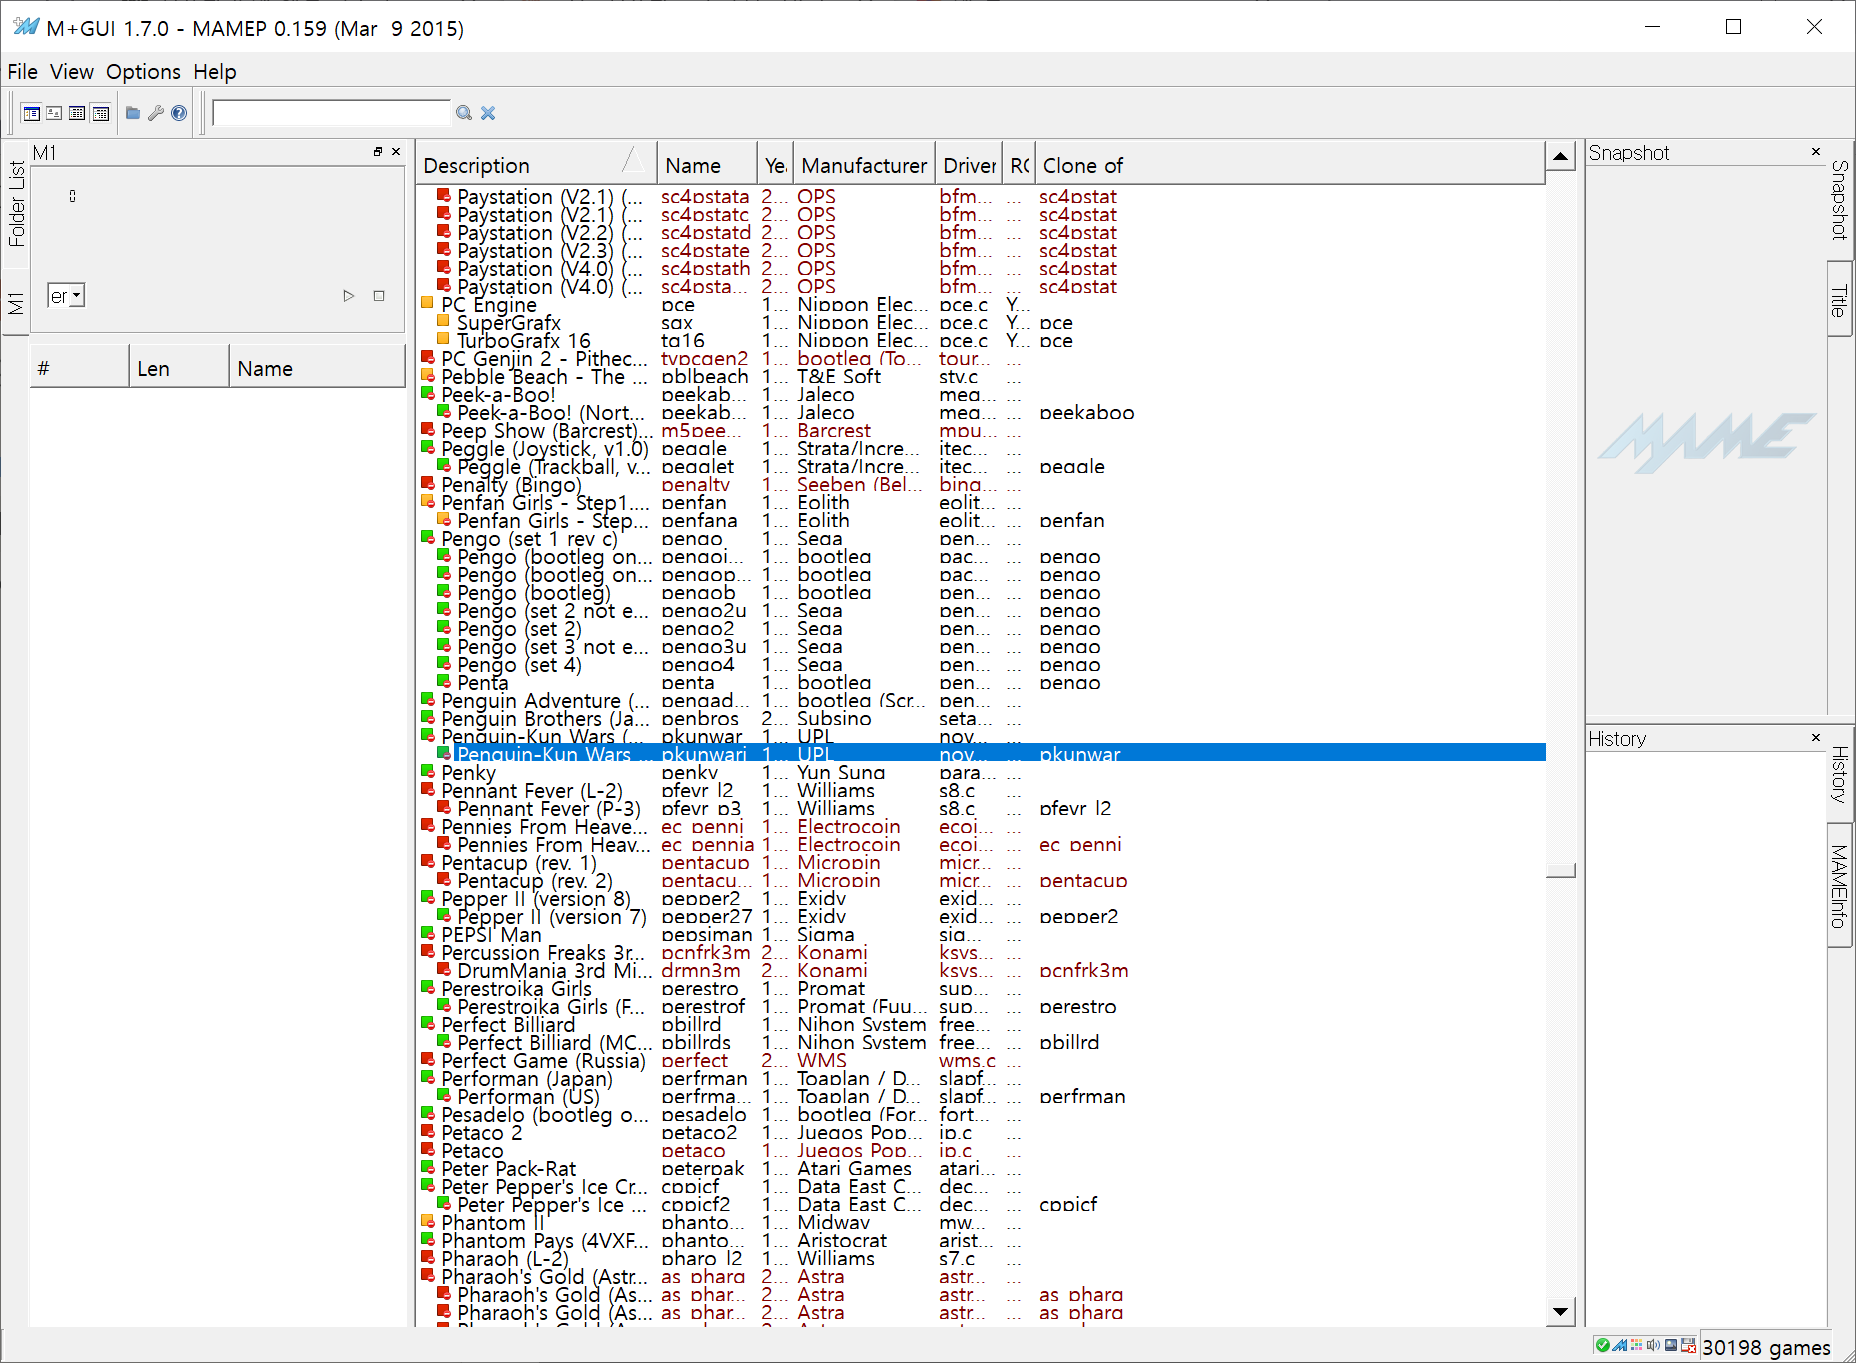This screenshot has width=1856, height=1363.
Task: Select the Petaco 2 row
Action: (x=981, y=1133)
